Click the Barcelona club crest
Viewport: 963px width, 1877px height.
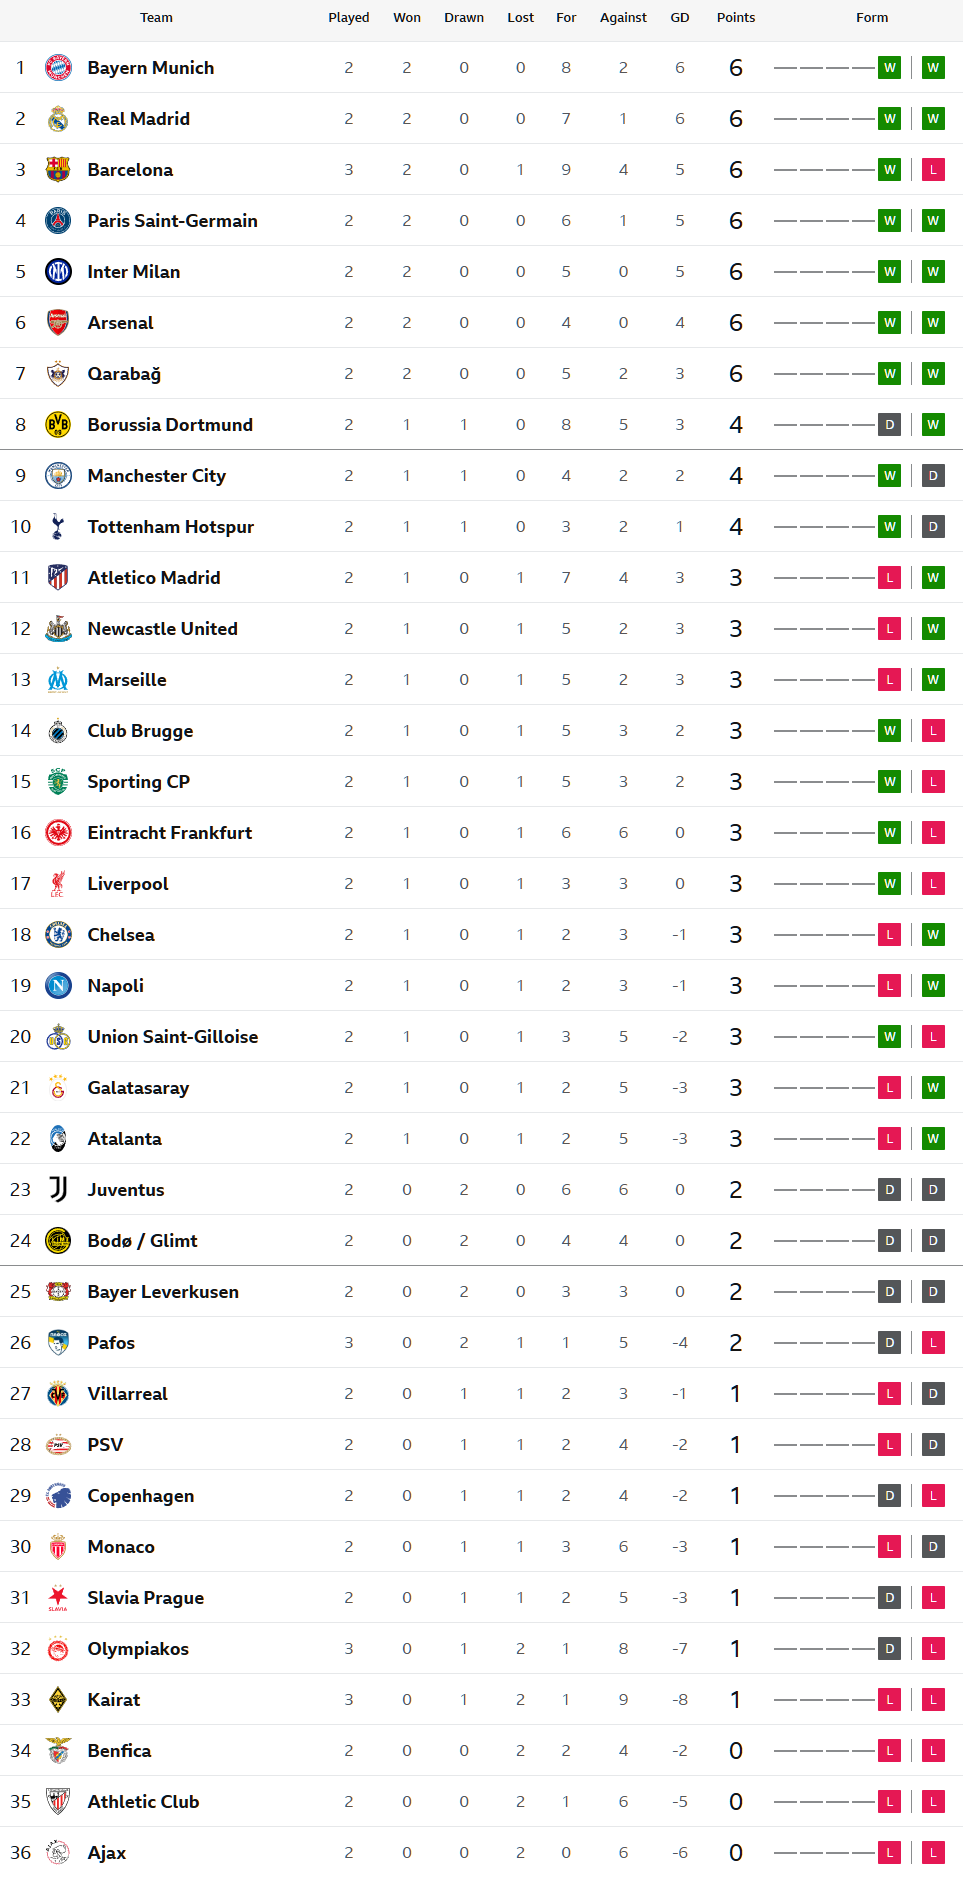point(58,170)
